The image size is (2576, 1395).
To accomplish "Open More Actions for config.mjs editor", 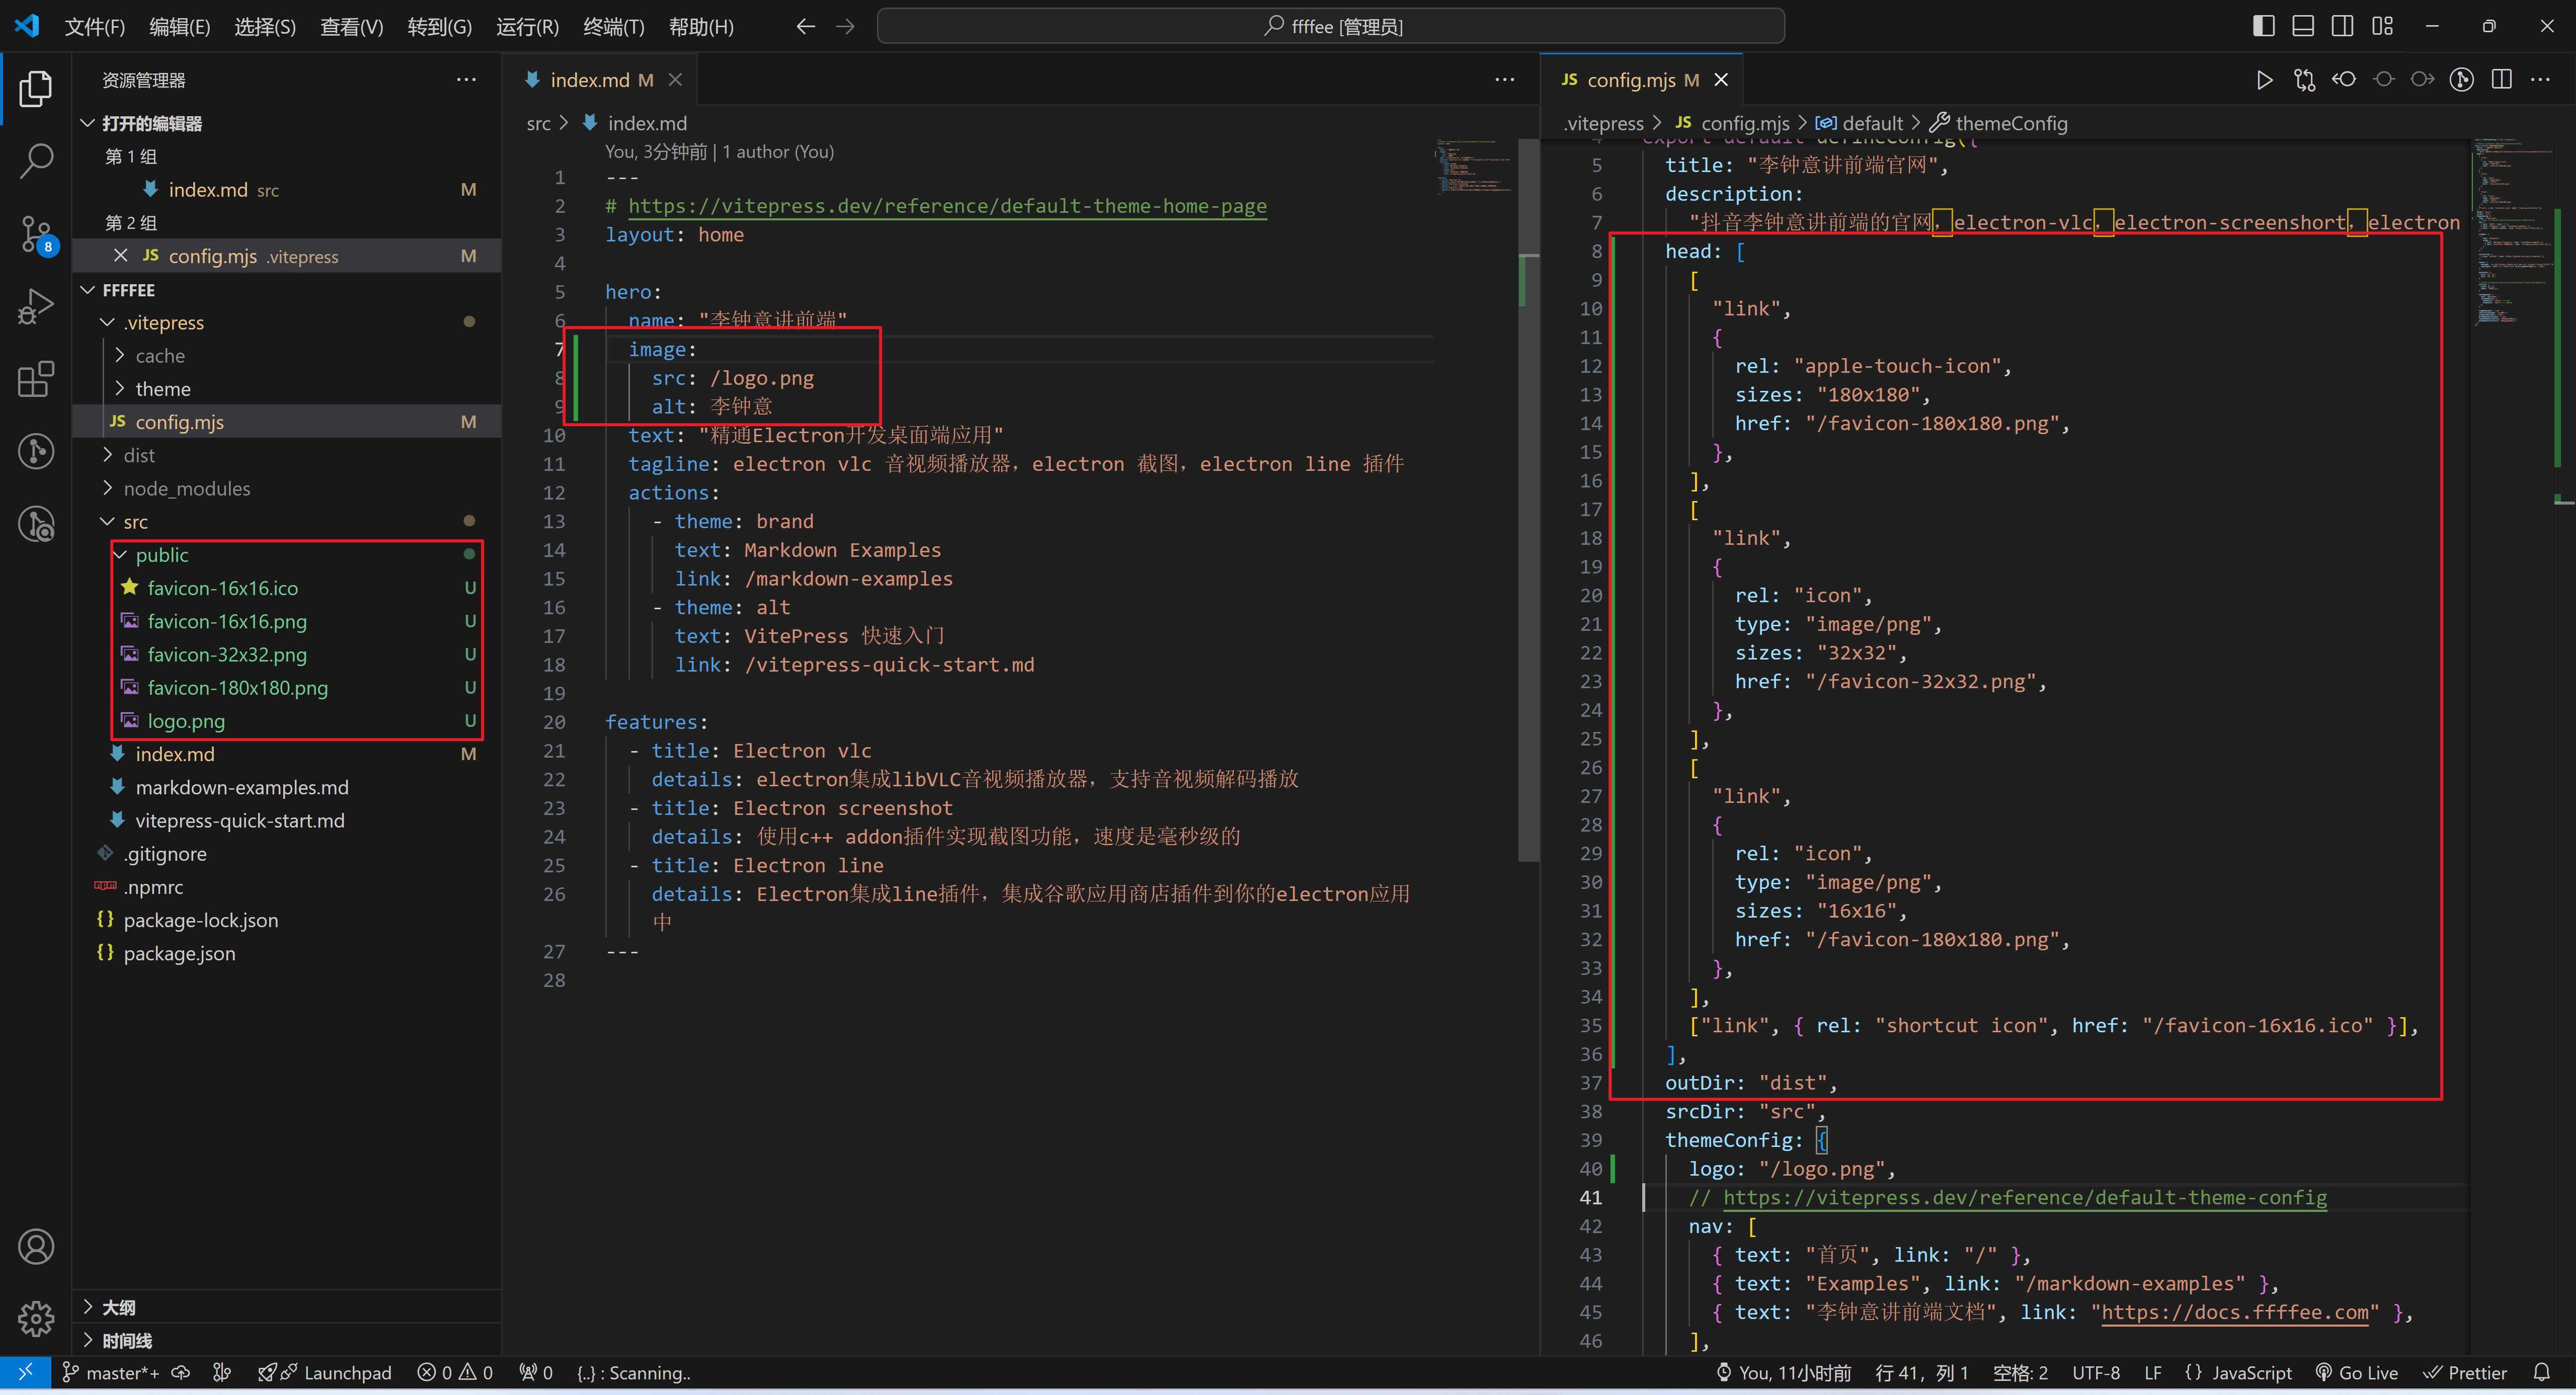I will pyautogui.click(x=2540, y=80).
